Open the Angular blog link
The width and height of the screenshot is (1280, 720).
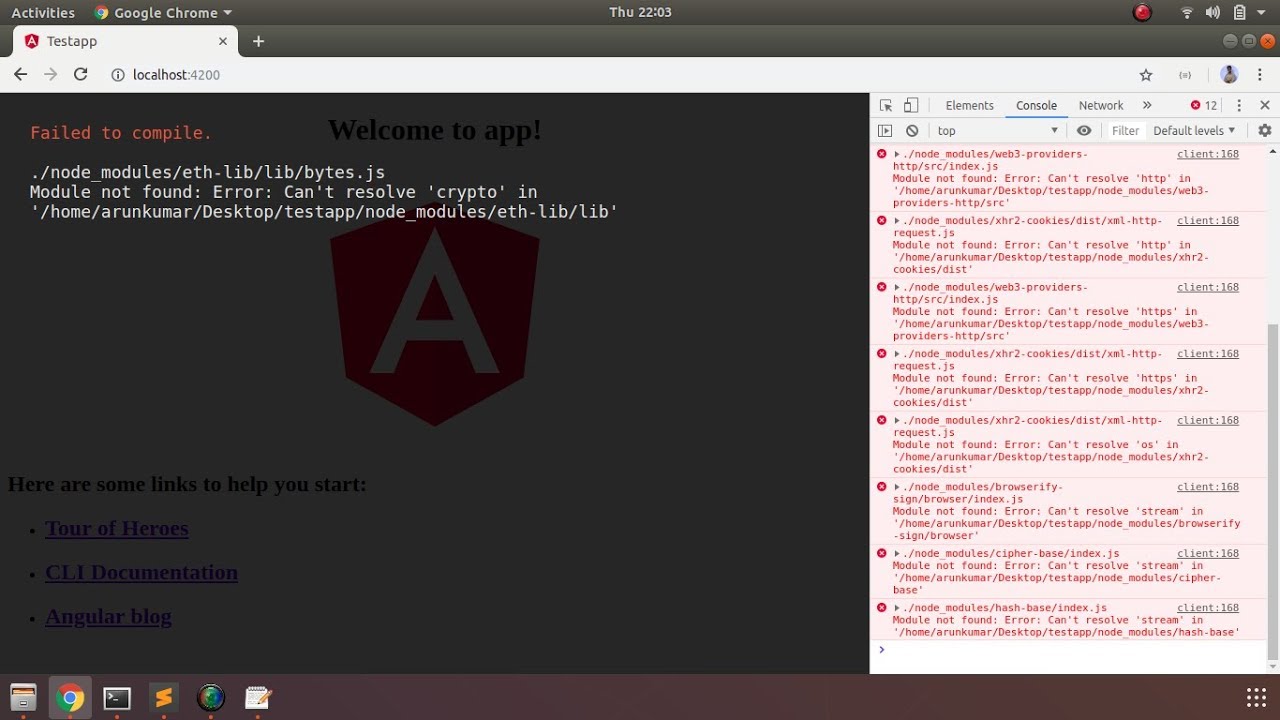108,616
